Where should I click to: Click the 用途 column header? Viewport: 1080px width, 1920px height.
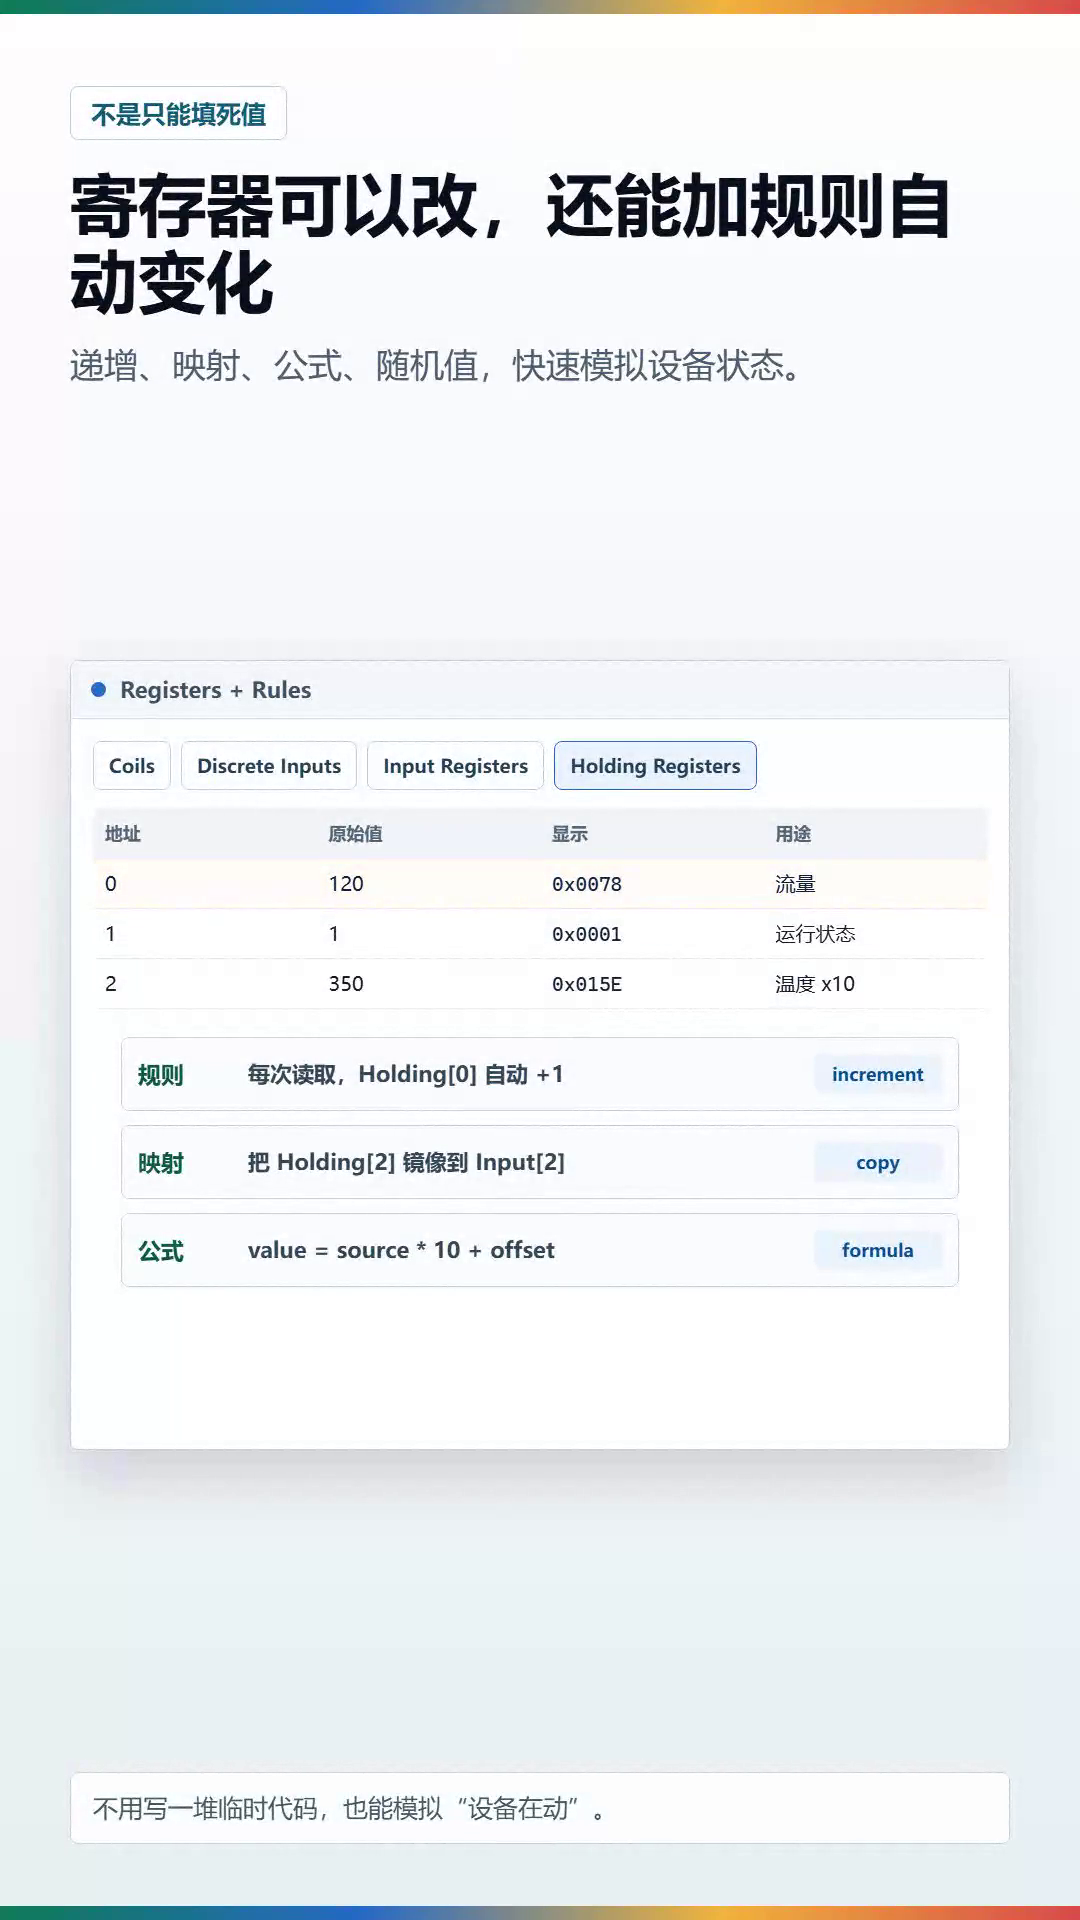(x=793, y=834)
